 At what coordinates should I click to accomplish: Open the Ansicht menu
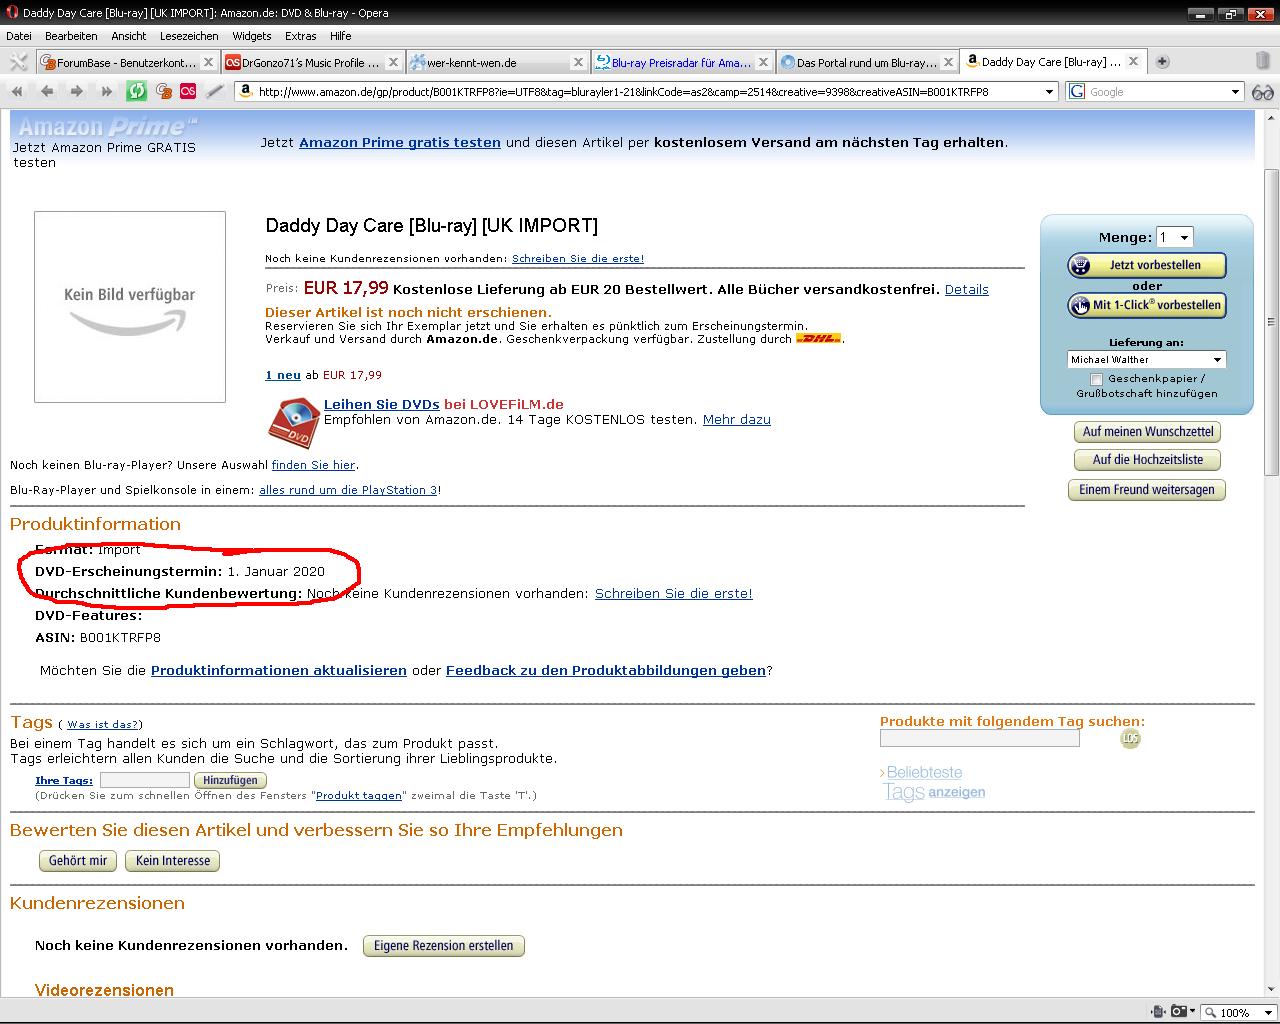pyautogui.click(x=129, y=36)
